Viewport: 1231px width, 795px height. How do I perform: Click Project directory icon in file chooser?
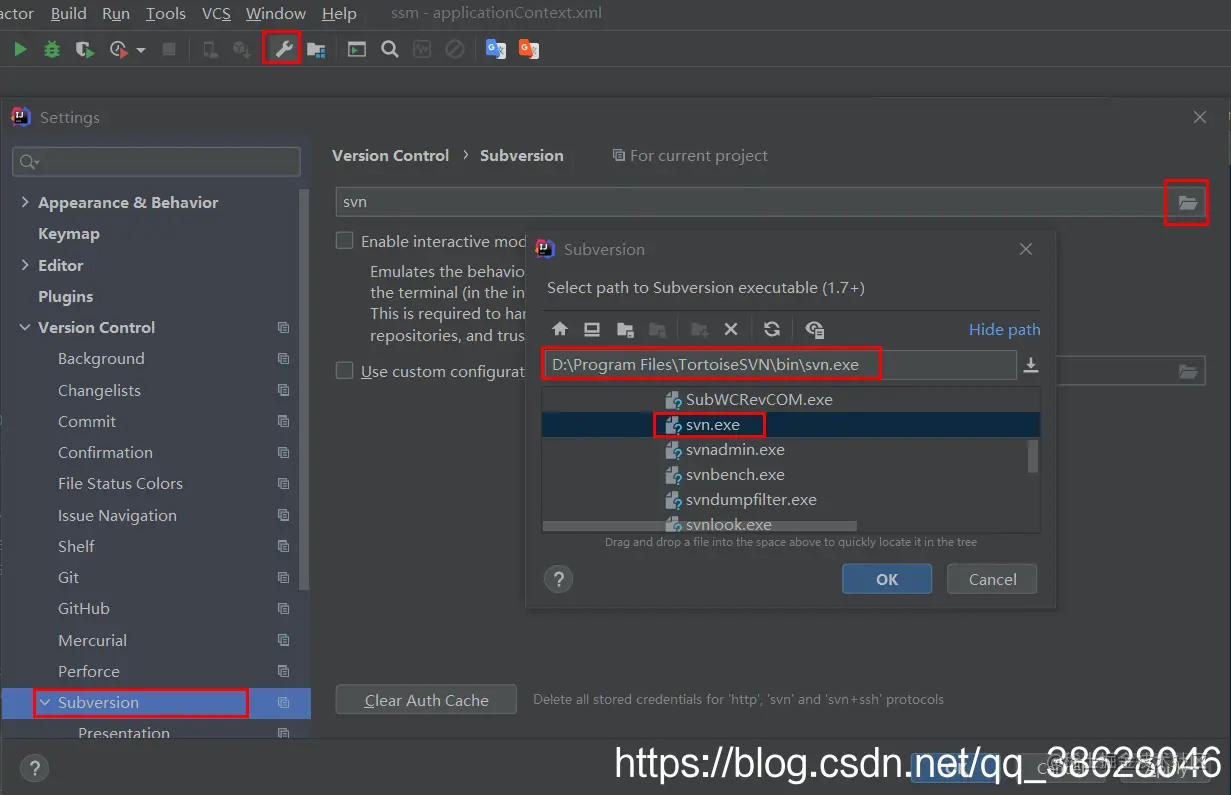625,329
